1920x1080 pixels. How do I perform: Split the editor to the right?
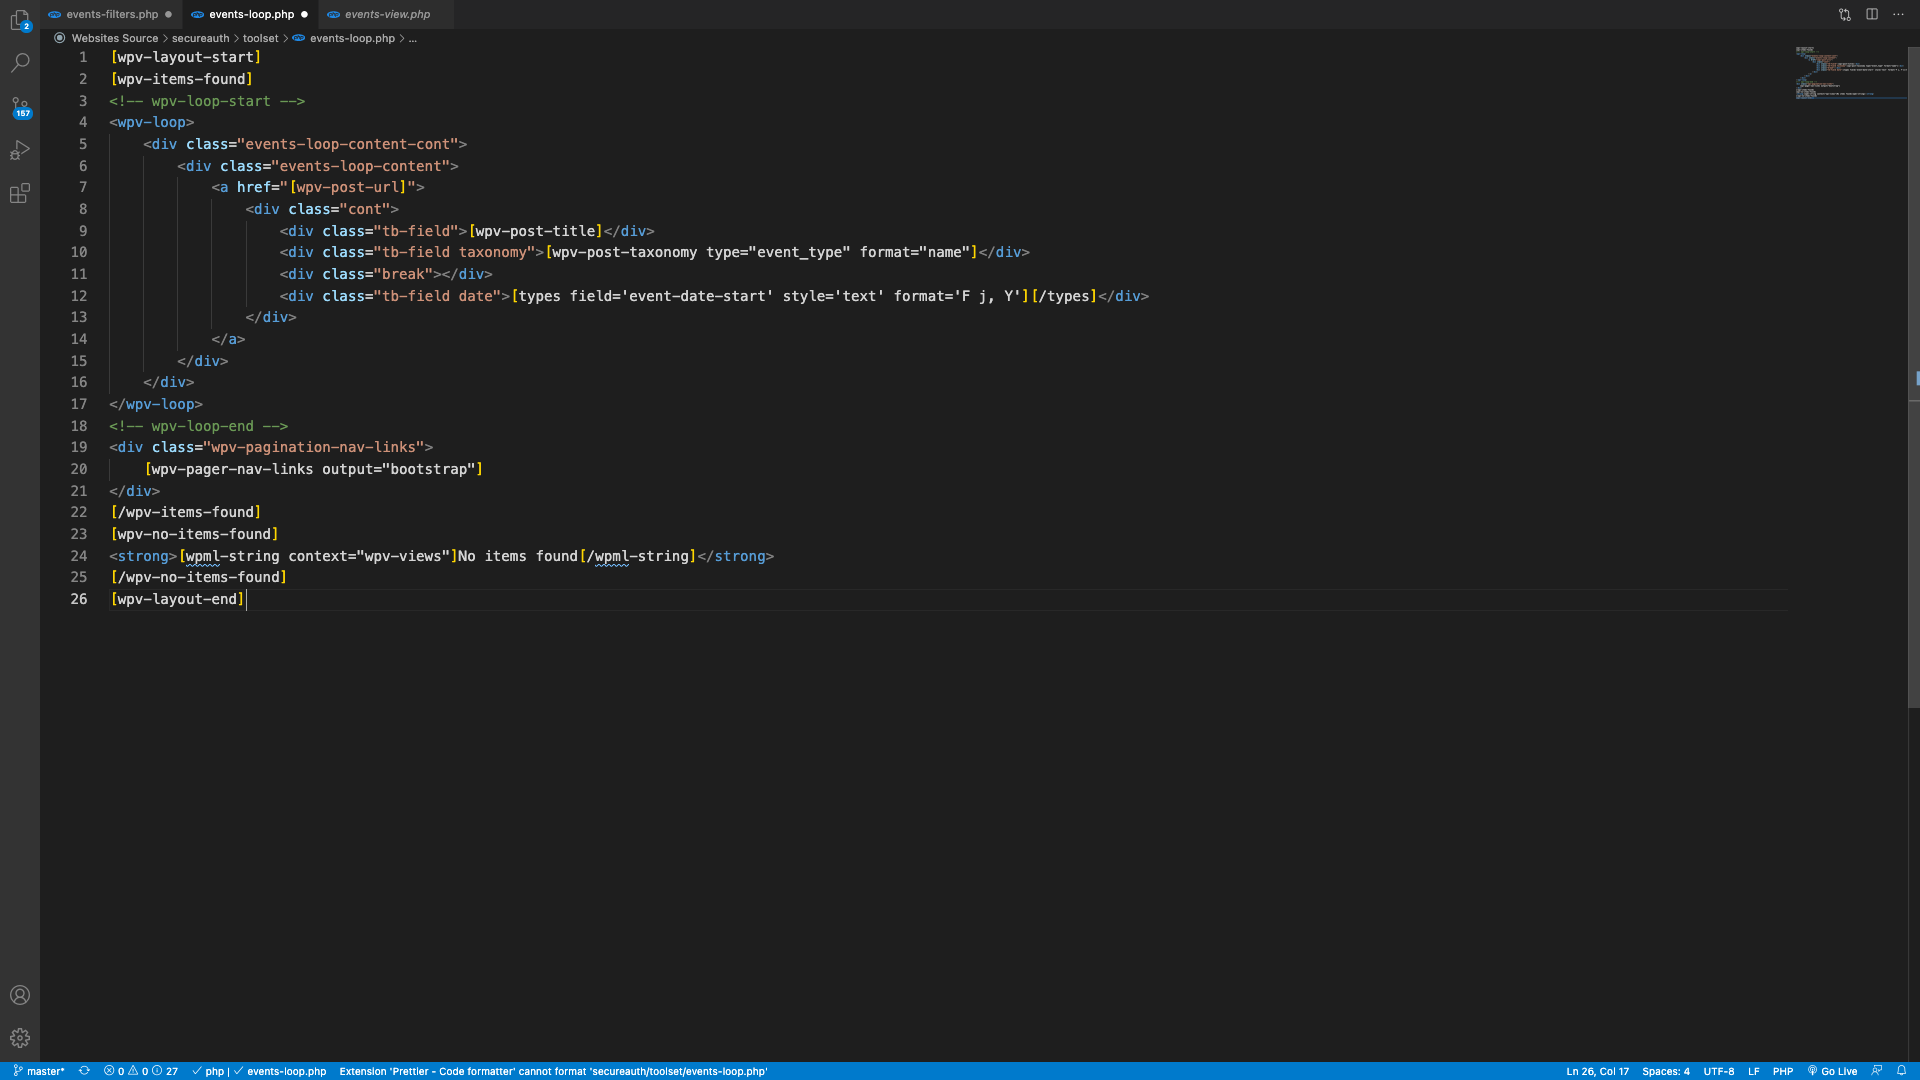pos(1872,14)
